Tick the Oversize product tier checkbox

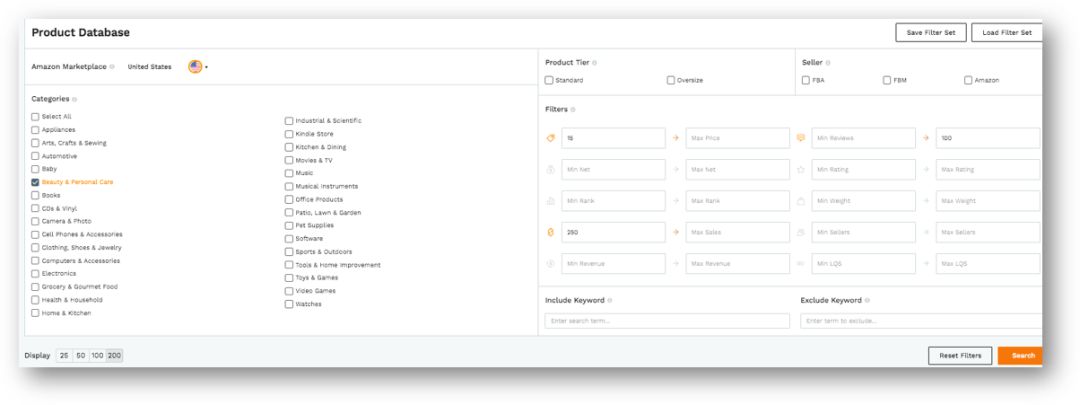coord(670,80)
